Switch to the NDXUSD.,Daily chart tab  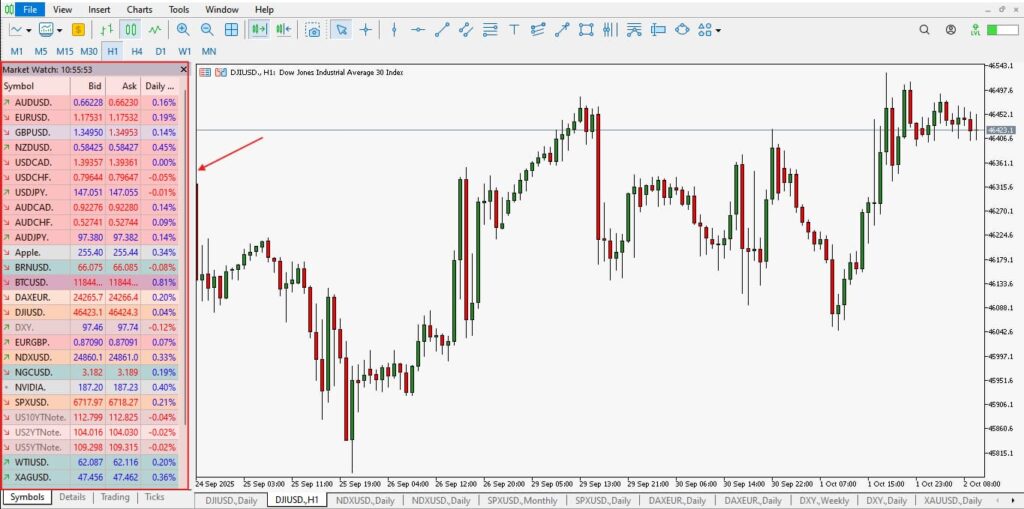(x=367, y=499)
